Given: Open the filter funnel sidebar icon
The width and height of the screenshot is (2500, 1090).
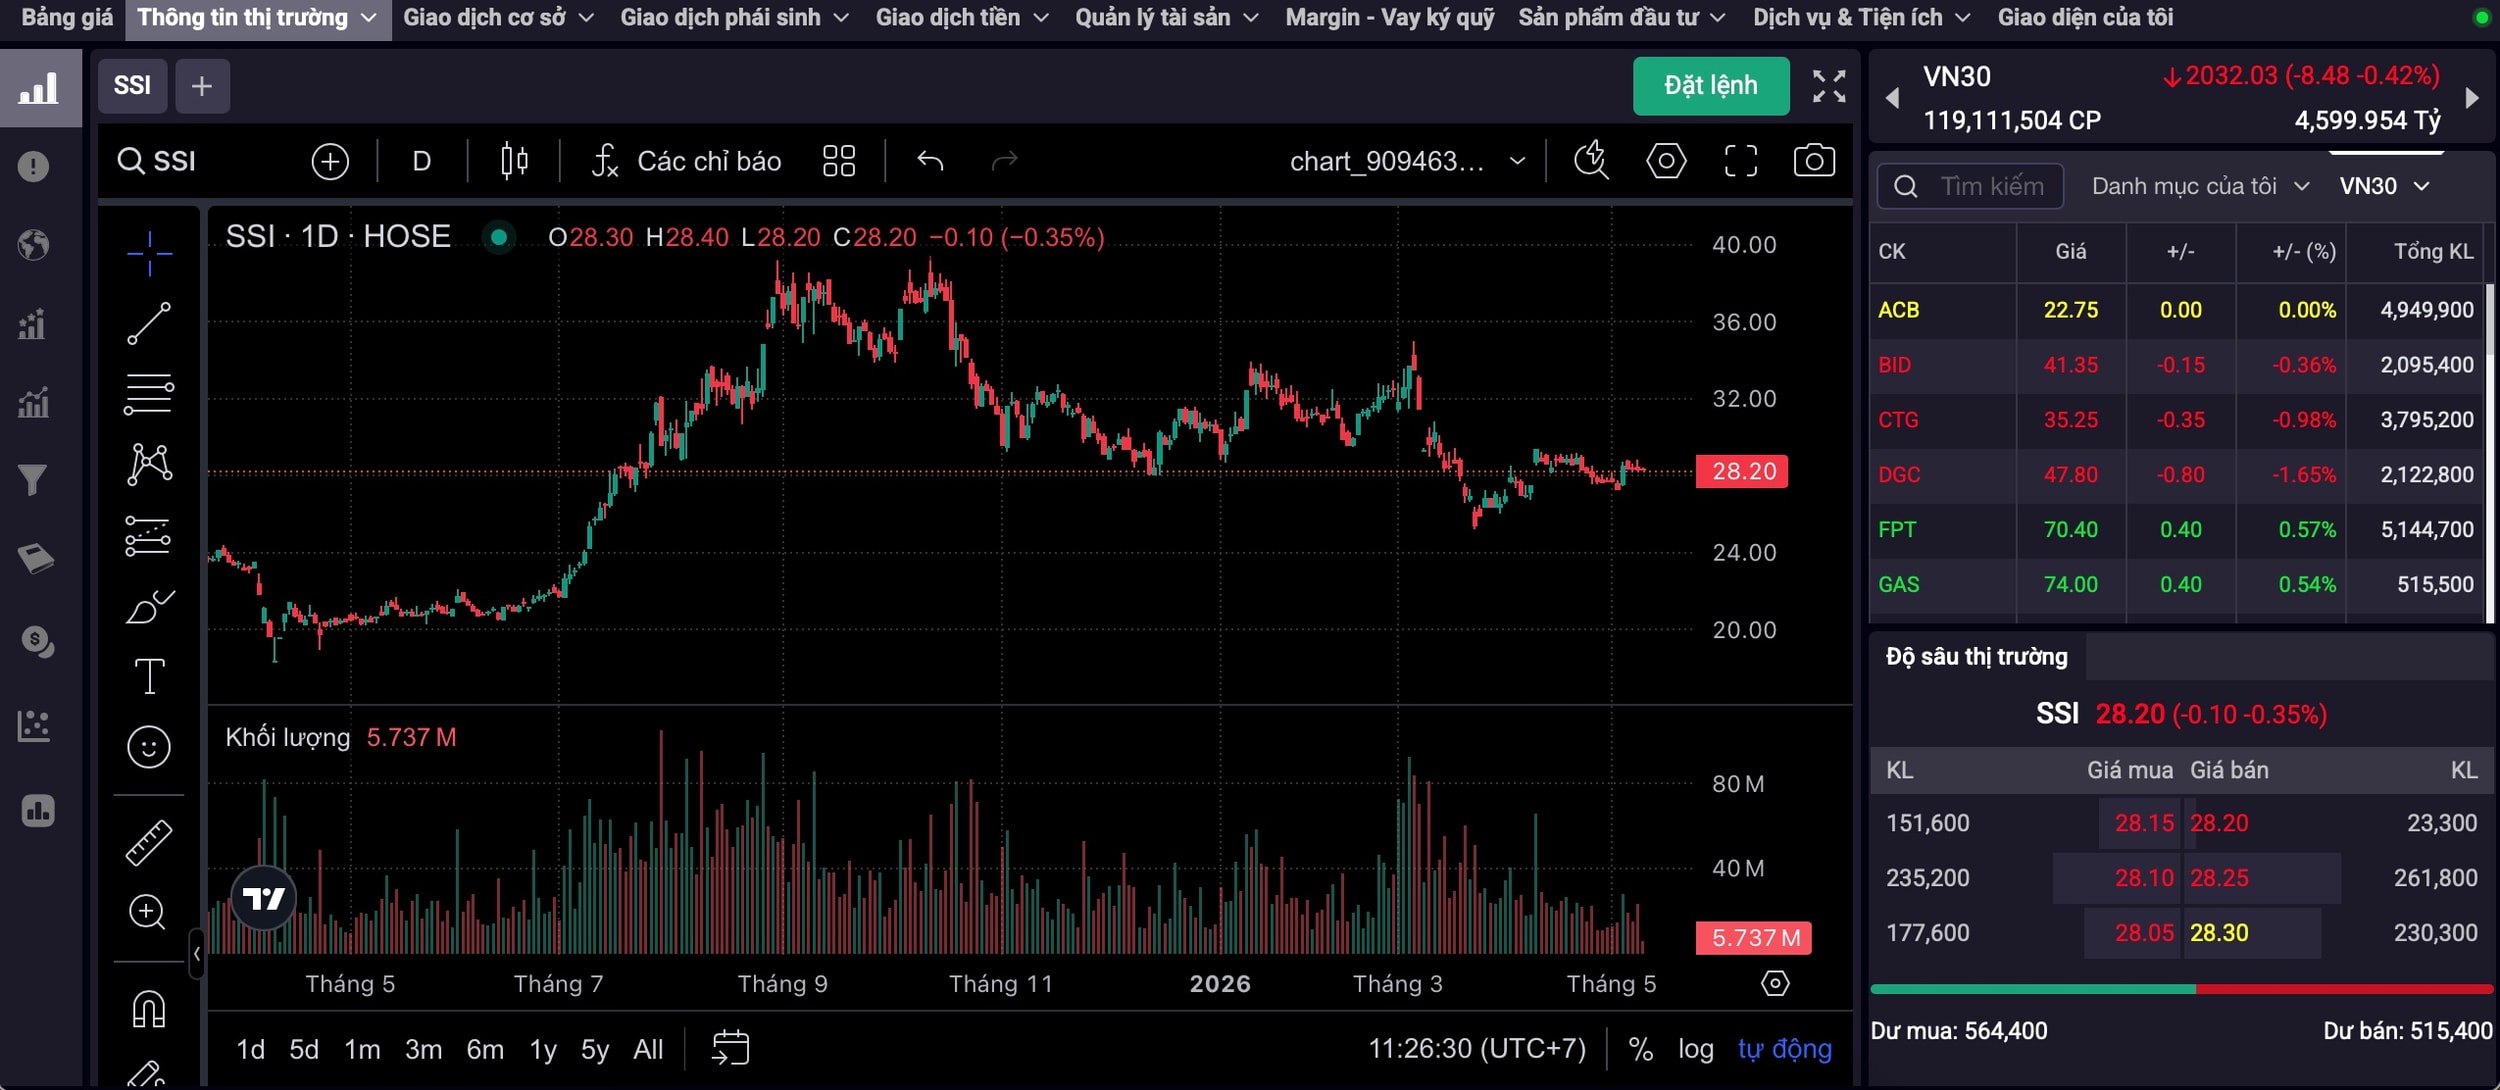Looking at the screenshot, I should click(34, 481).
